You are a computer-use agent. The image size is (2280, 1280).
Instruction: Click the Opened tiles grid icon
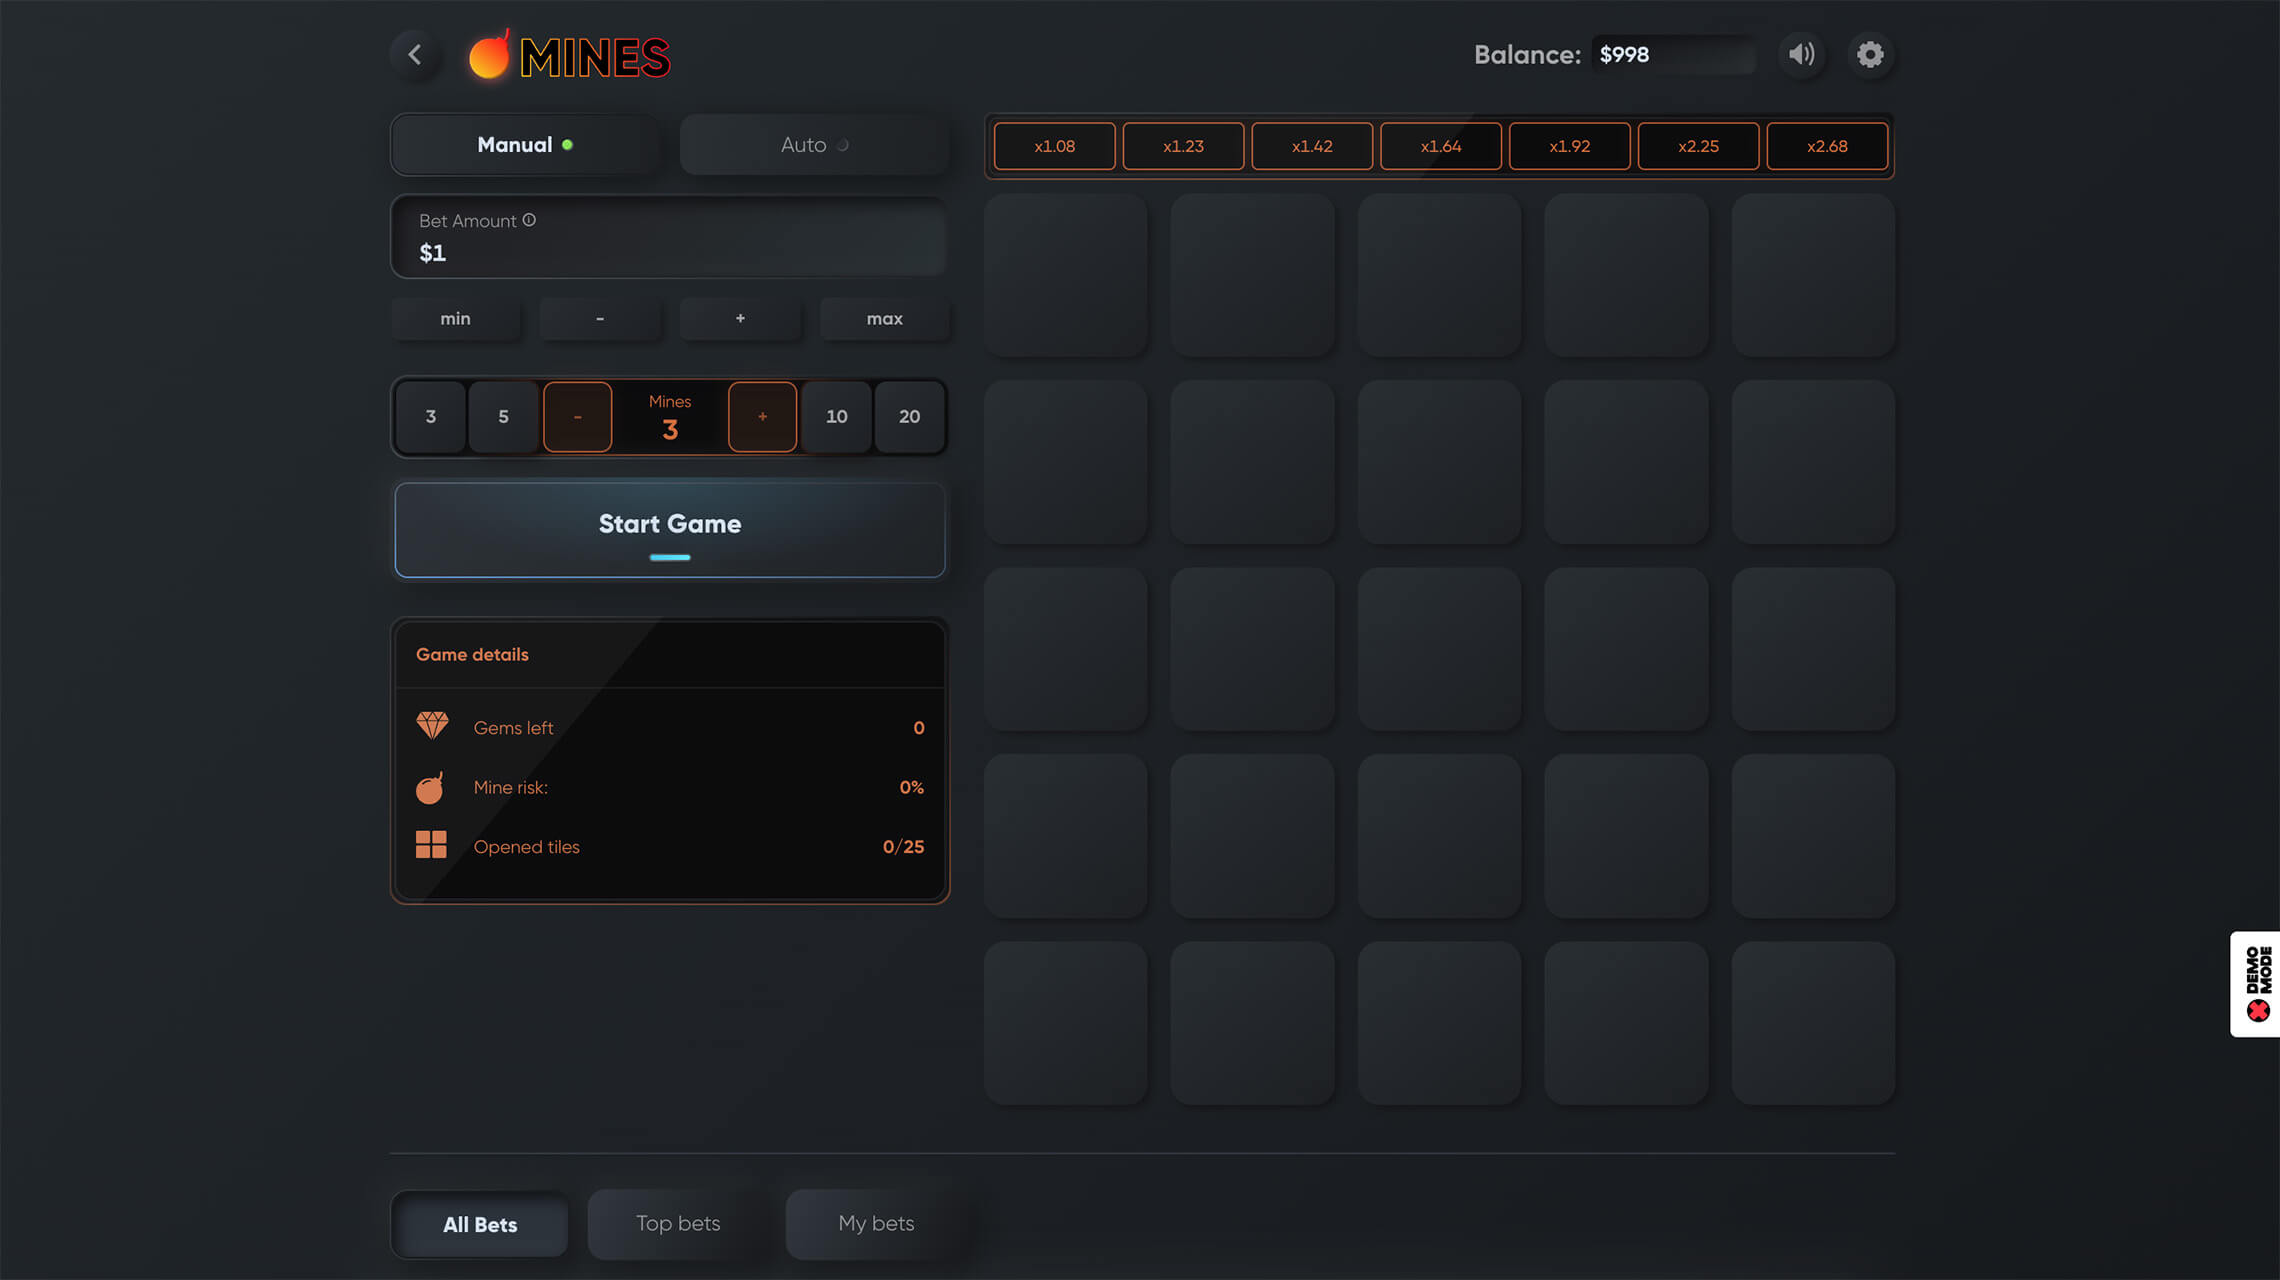[431, 845]
